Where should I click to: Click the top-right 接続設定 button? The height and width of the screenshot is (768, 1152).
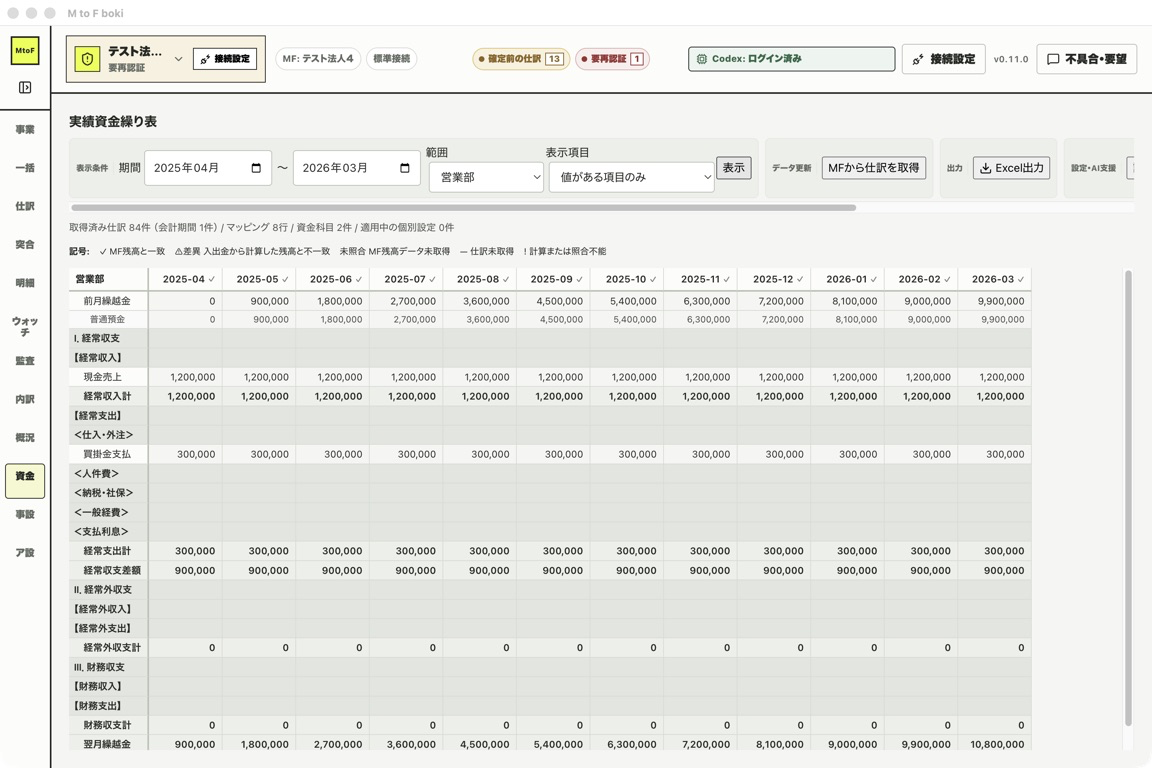coord(943,59)
